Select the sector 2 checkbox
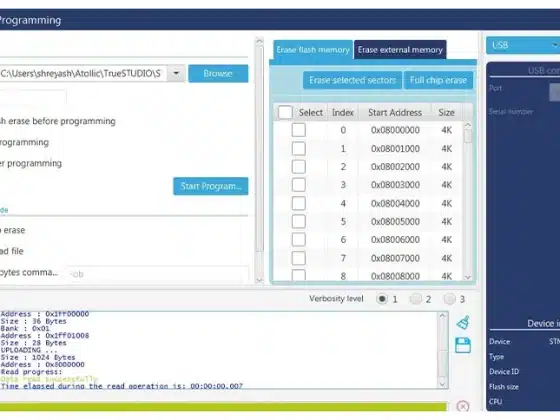The height and width of the screenshot is (420, 560). 299,166
